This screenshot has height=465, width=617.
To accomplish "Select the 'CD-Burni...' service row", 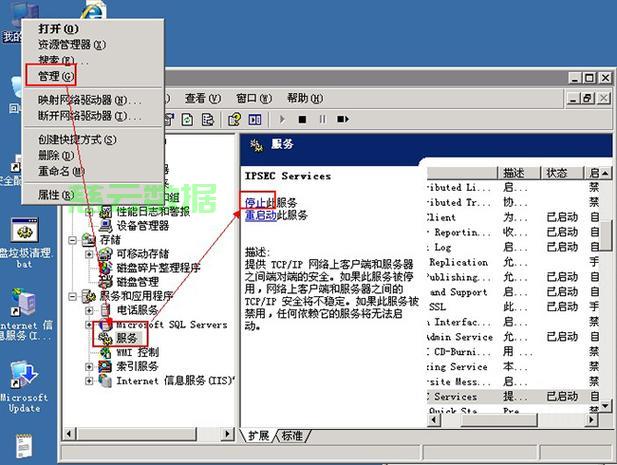I will pyautogui.click(x=513, y=351).
